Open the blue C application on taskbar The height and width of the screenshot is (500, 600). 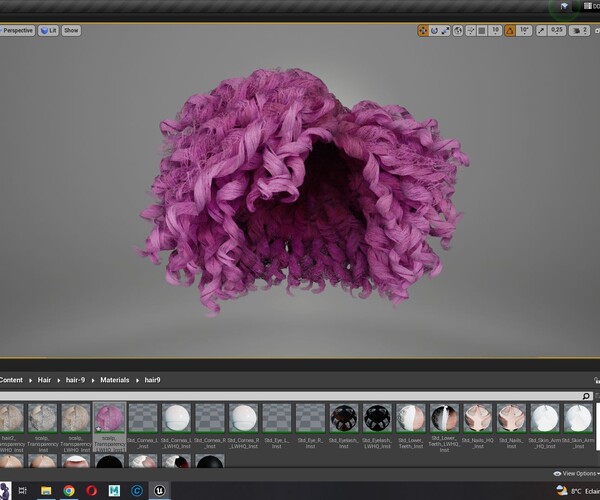pos(137,490)
